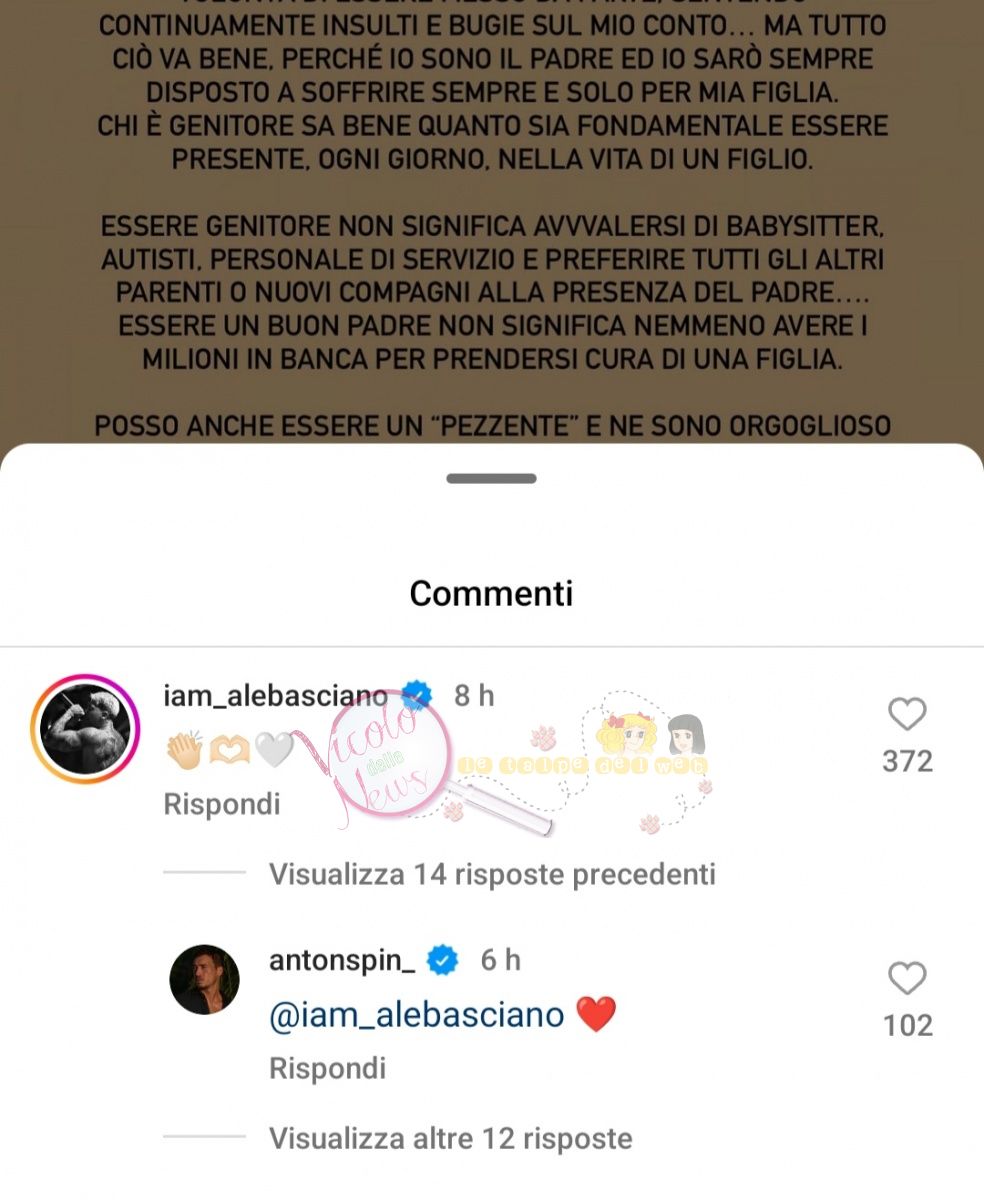Reply to iam_alebasciano's comment via Rispondi
984x1200 pixels.
[222, 804]
